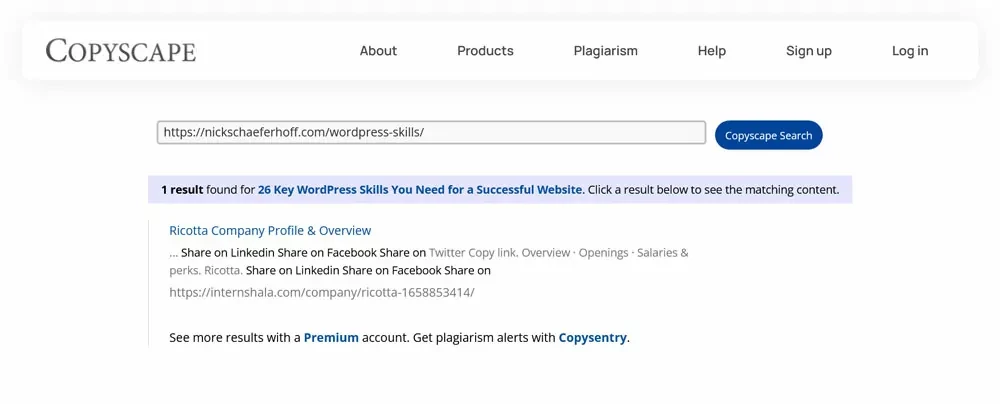
Task: Open the Help page
Action: [x=711, y=51]
